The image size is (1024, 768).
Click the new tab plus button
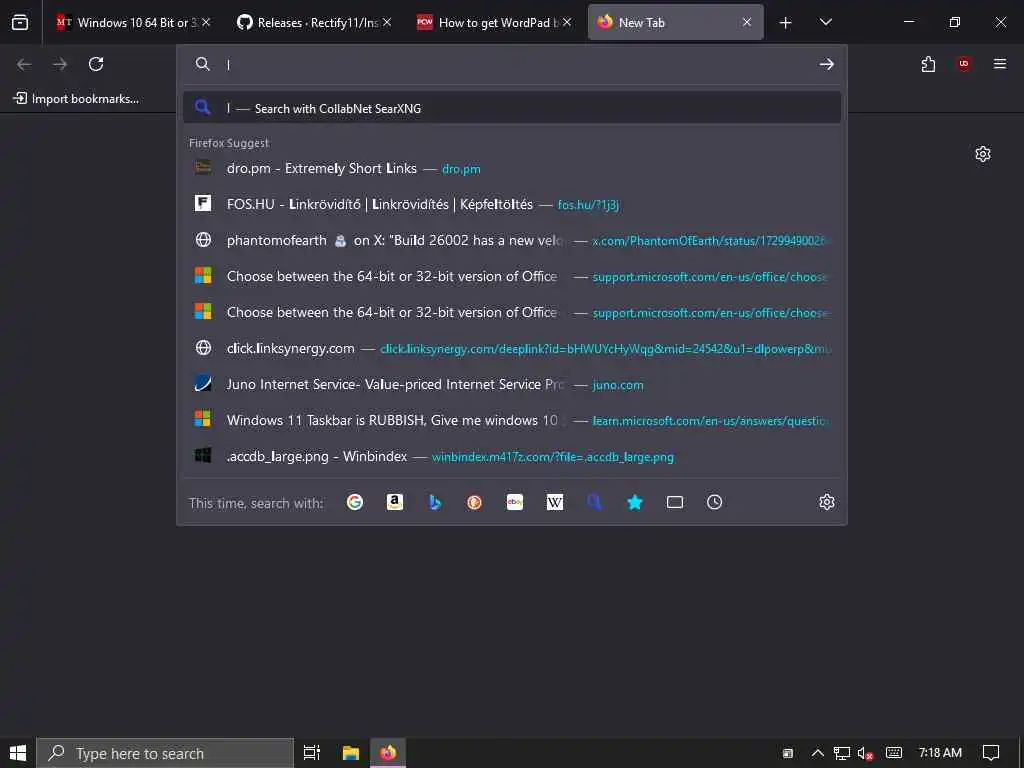pos(785,23)
